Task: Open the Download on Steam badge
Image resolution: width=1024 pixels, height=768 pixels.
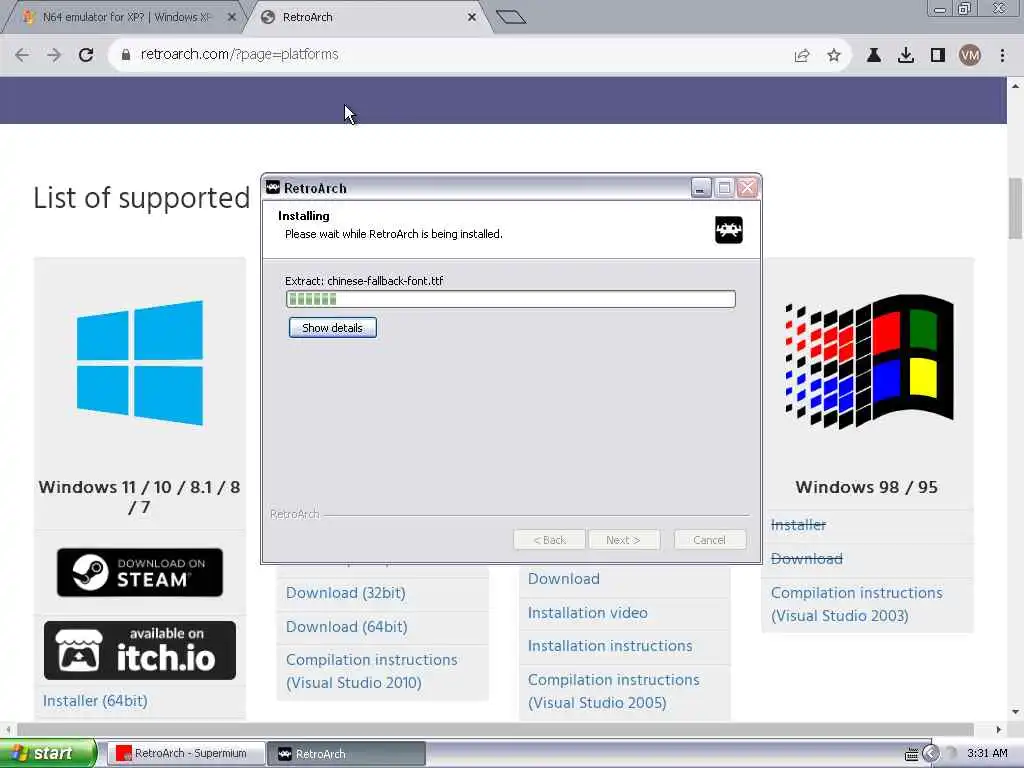Action: (140, 573)
